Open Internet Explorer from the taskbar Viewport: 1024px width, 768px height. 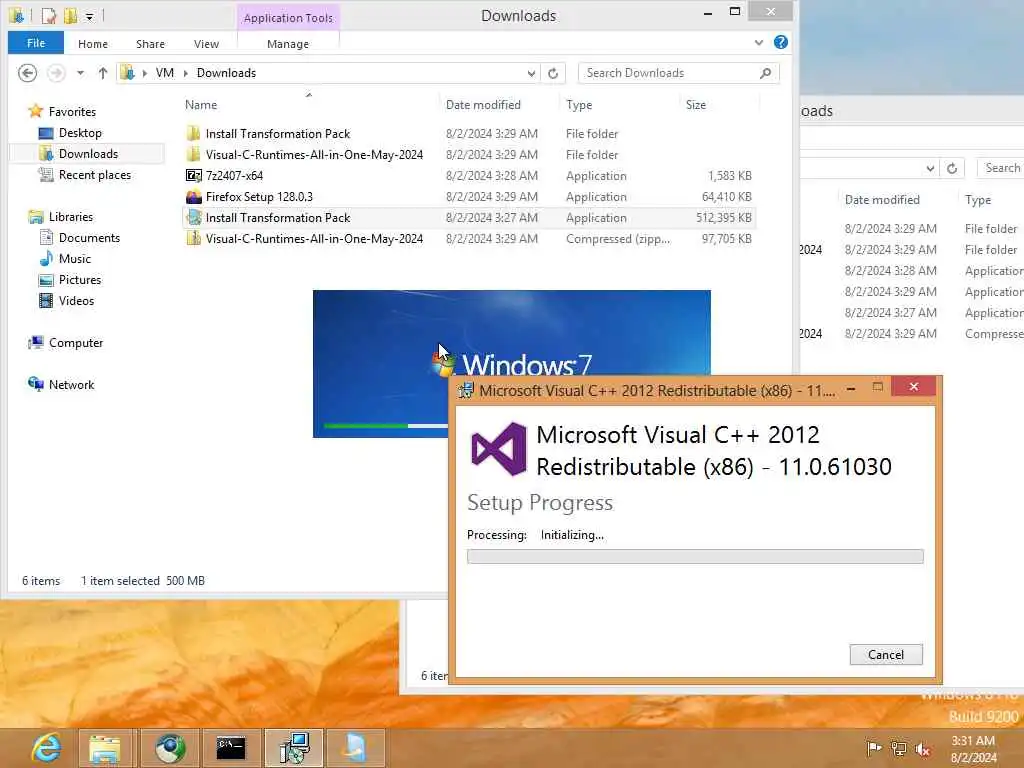coord(45,748)
